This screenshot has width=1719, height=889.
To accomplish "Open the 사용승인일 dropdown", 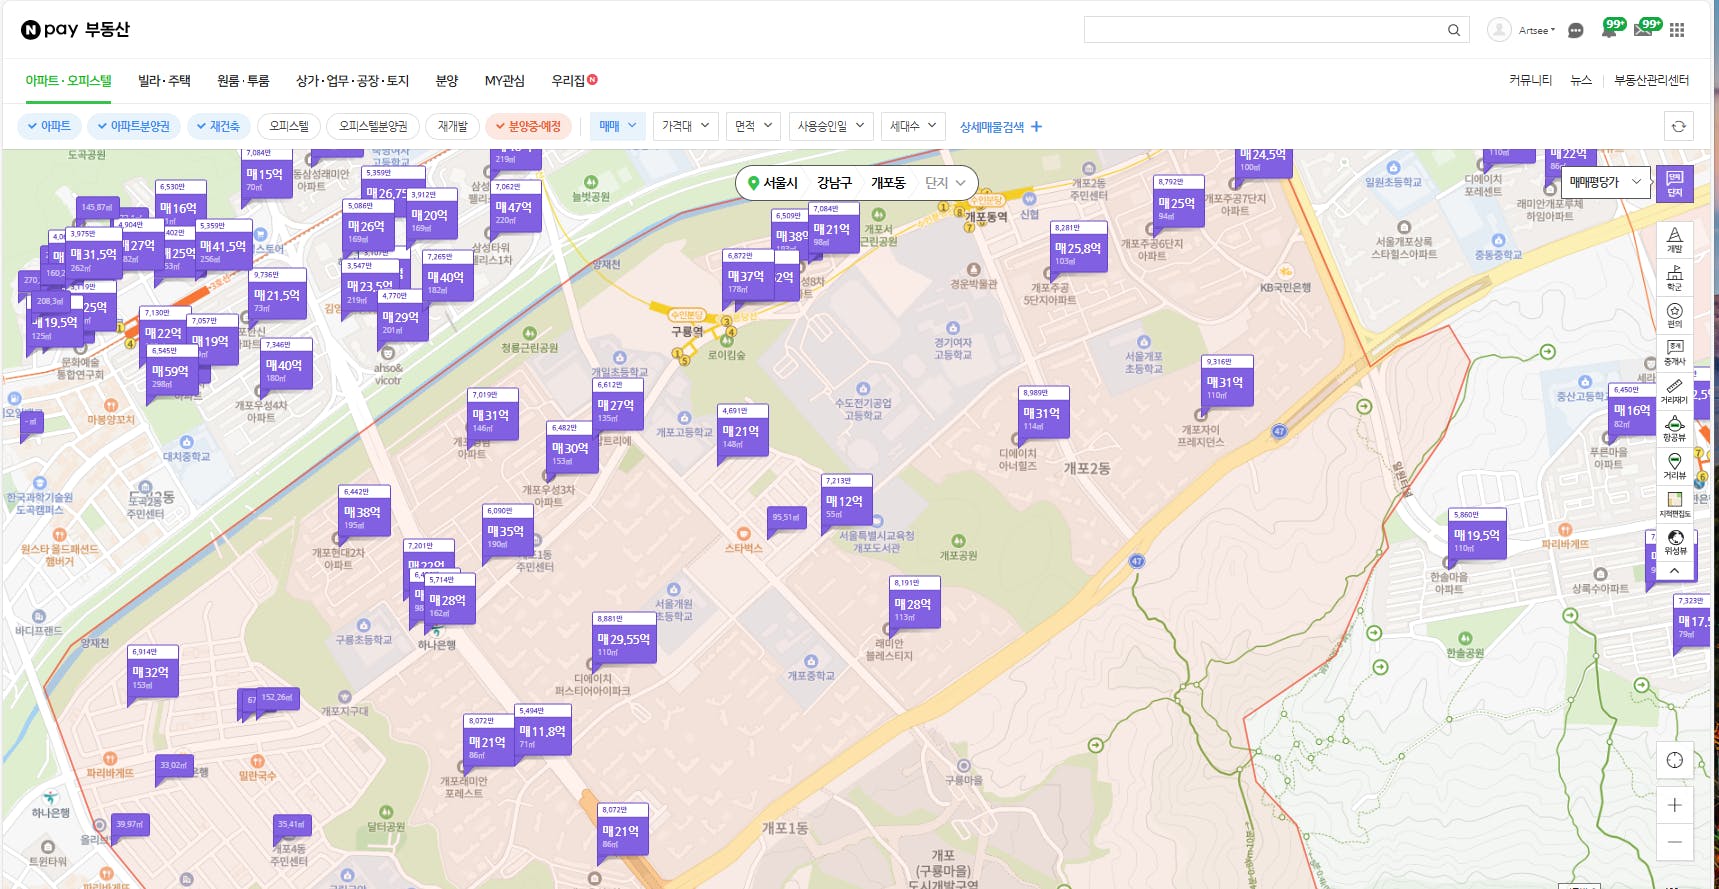I will 830,126.
